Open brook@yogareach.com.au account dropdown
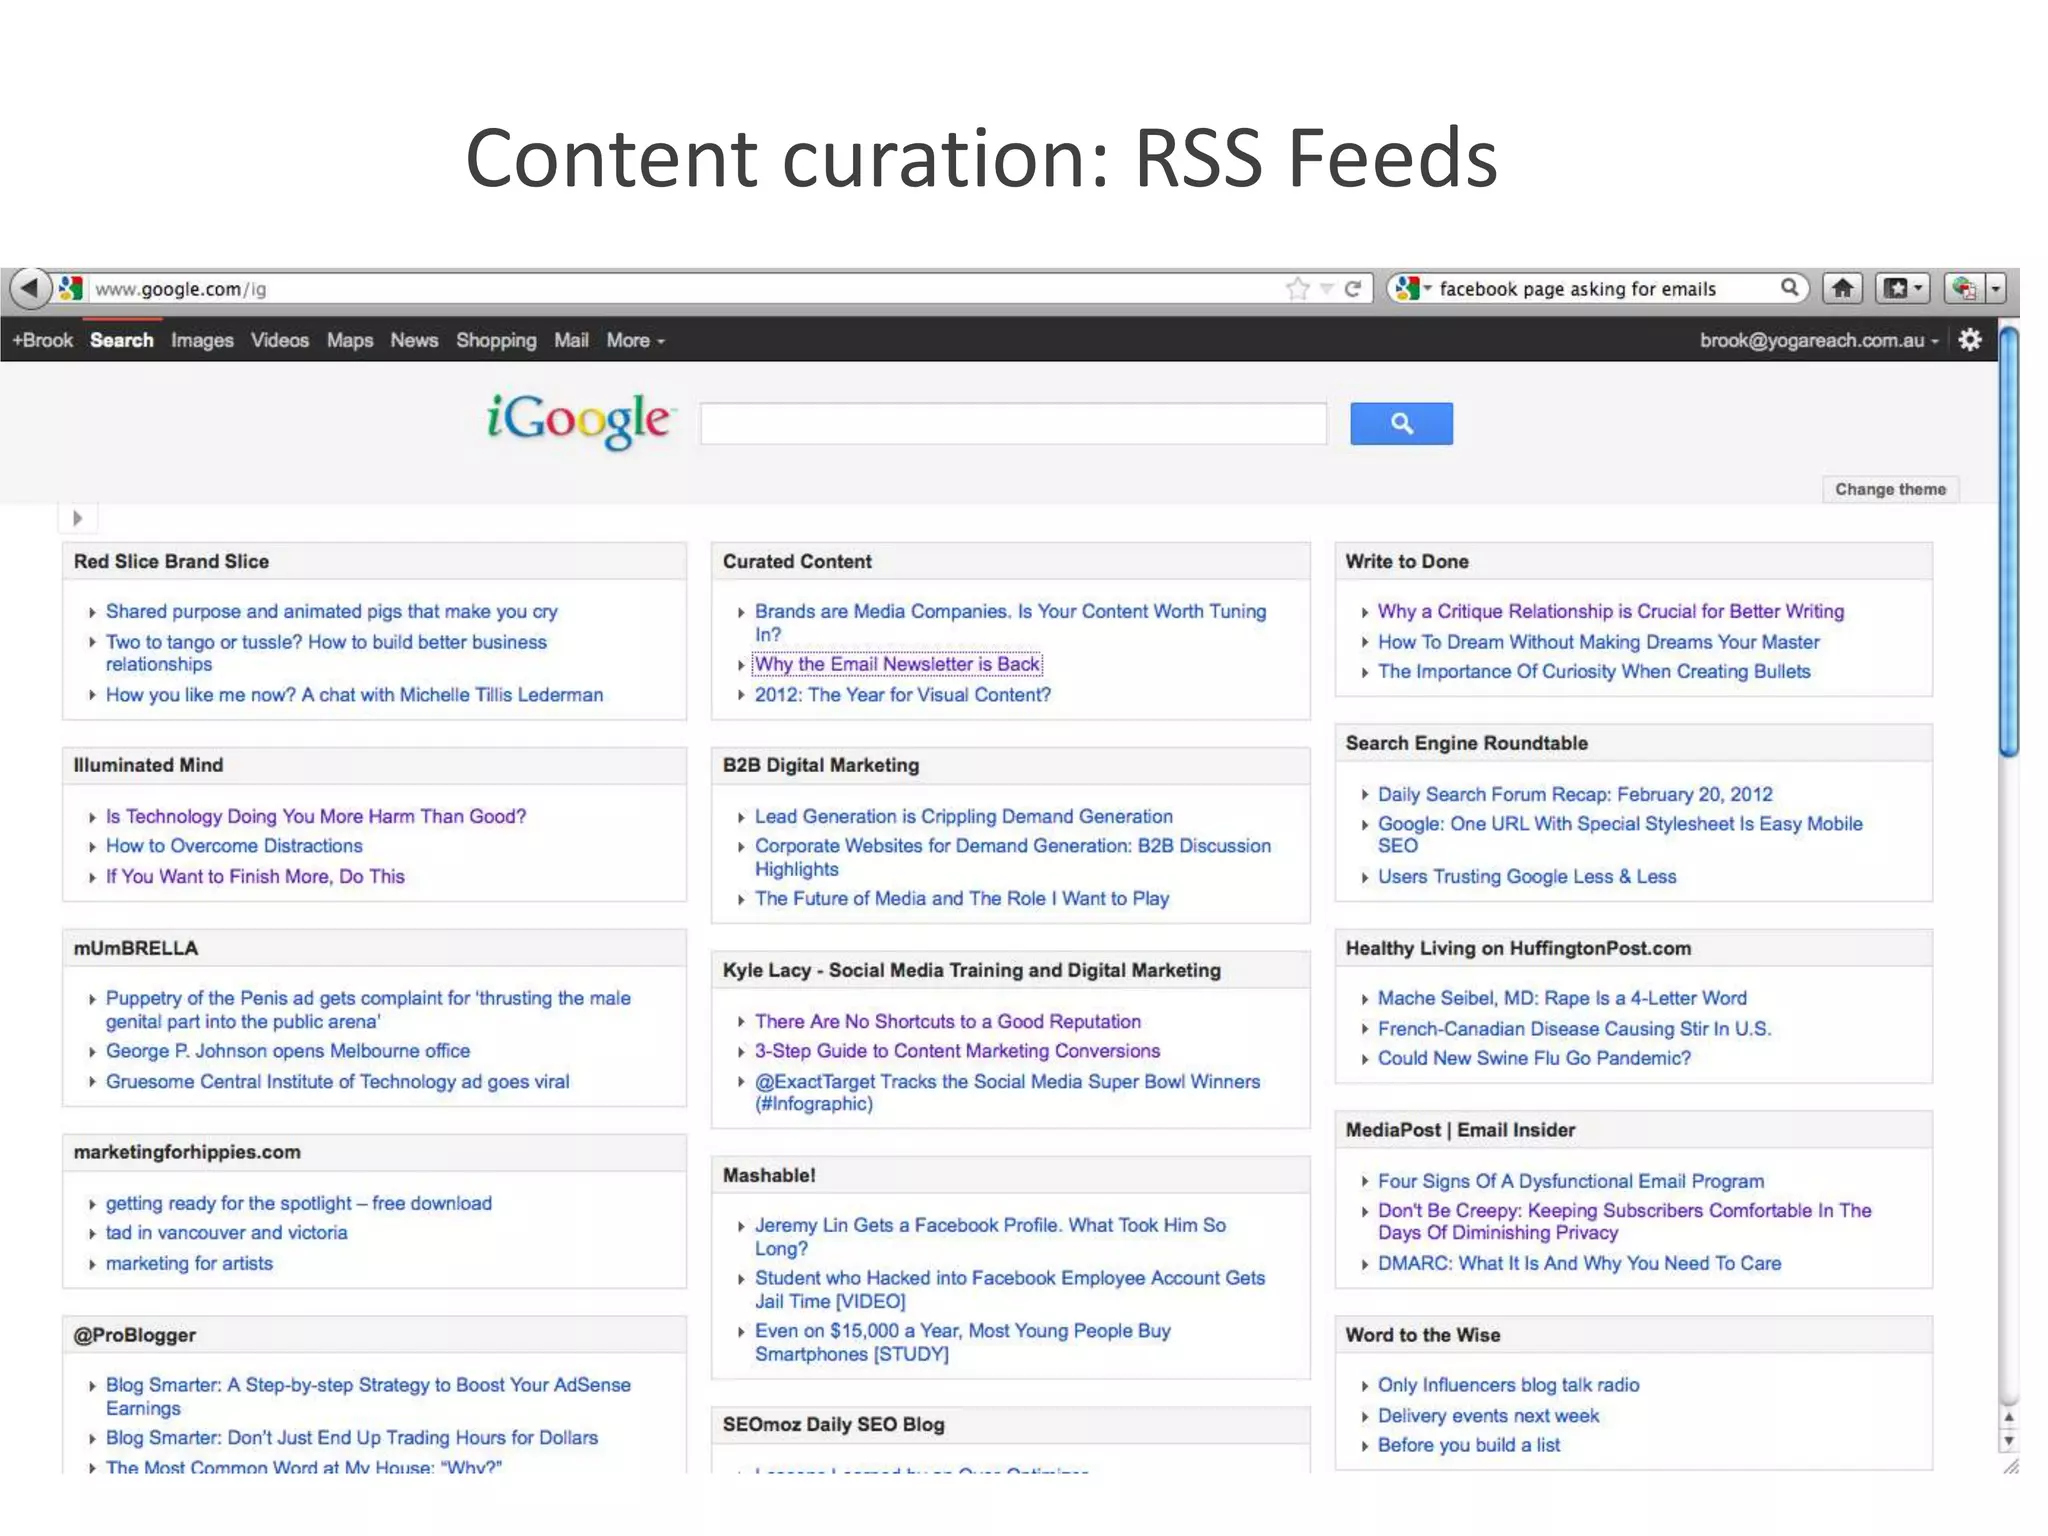 1819,340
